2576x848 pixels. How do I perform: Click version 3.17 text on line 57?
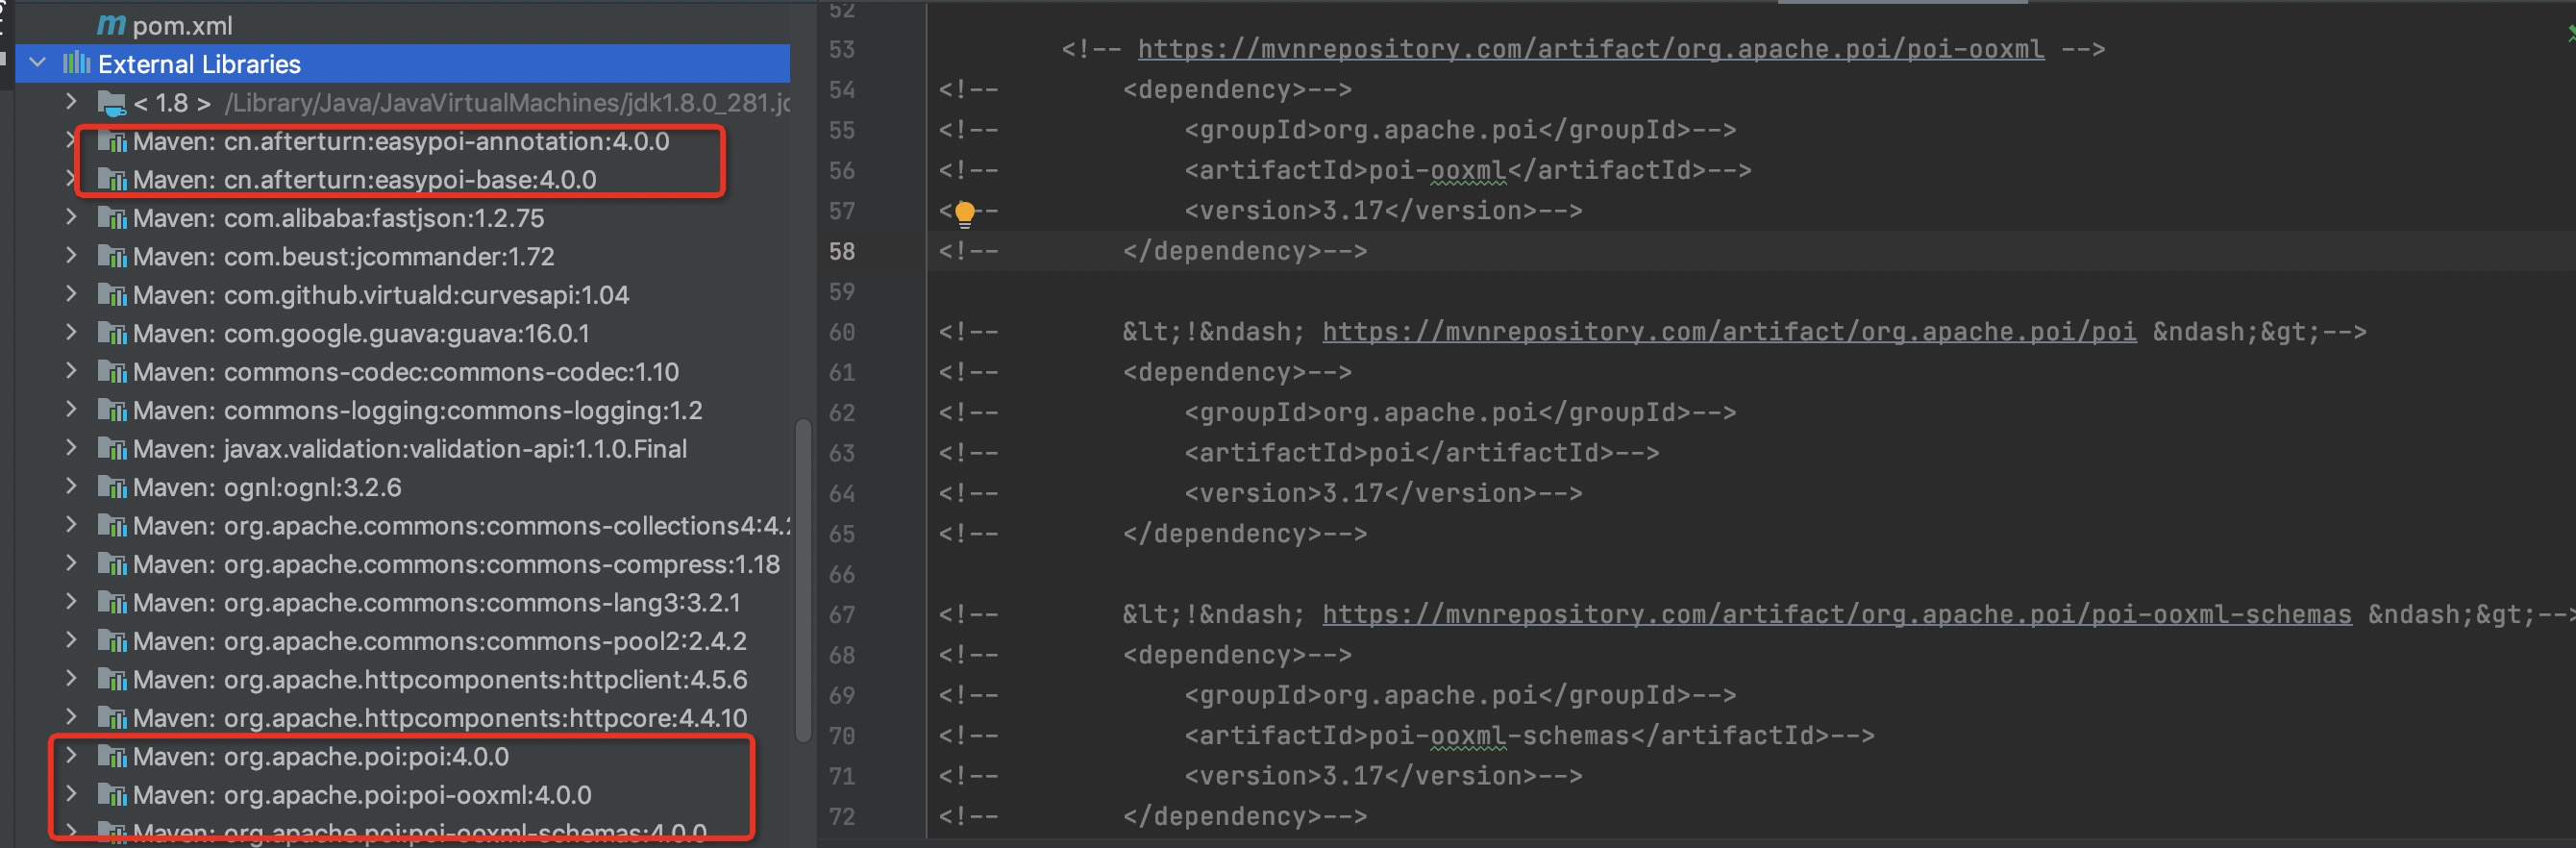click(1352, 211)
